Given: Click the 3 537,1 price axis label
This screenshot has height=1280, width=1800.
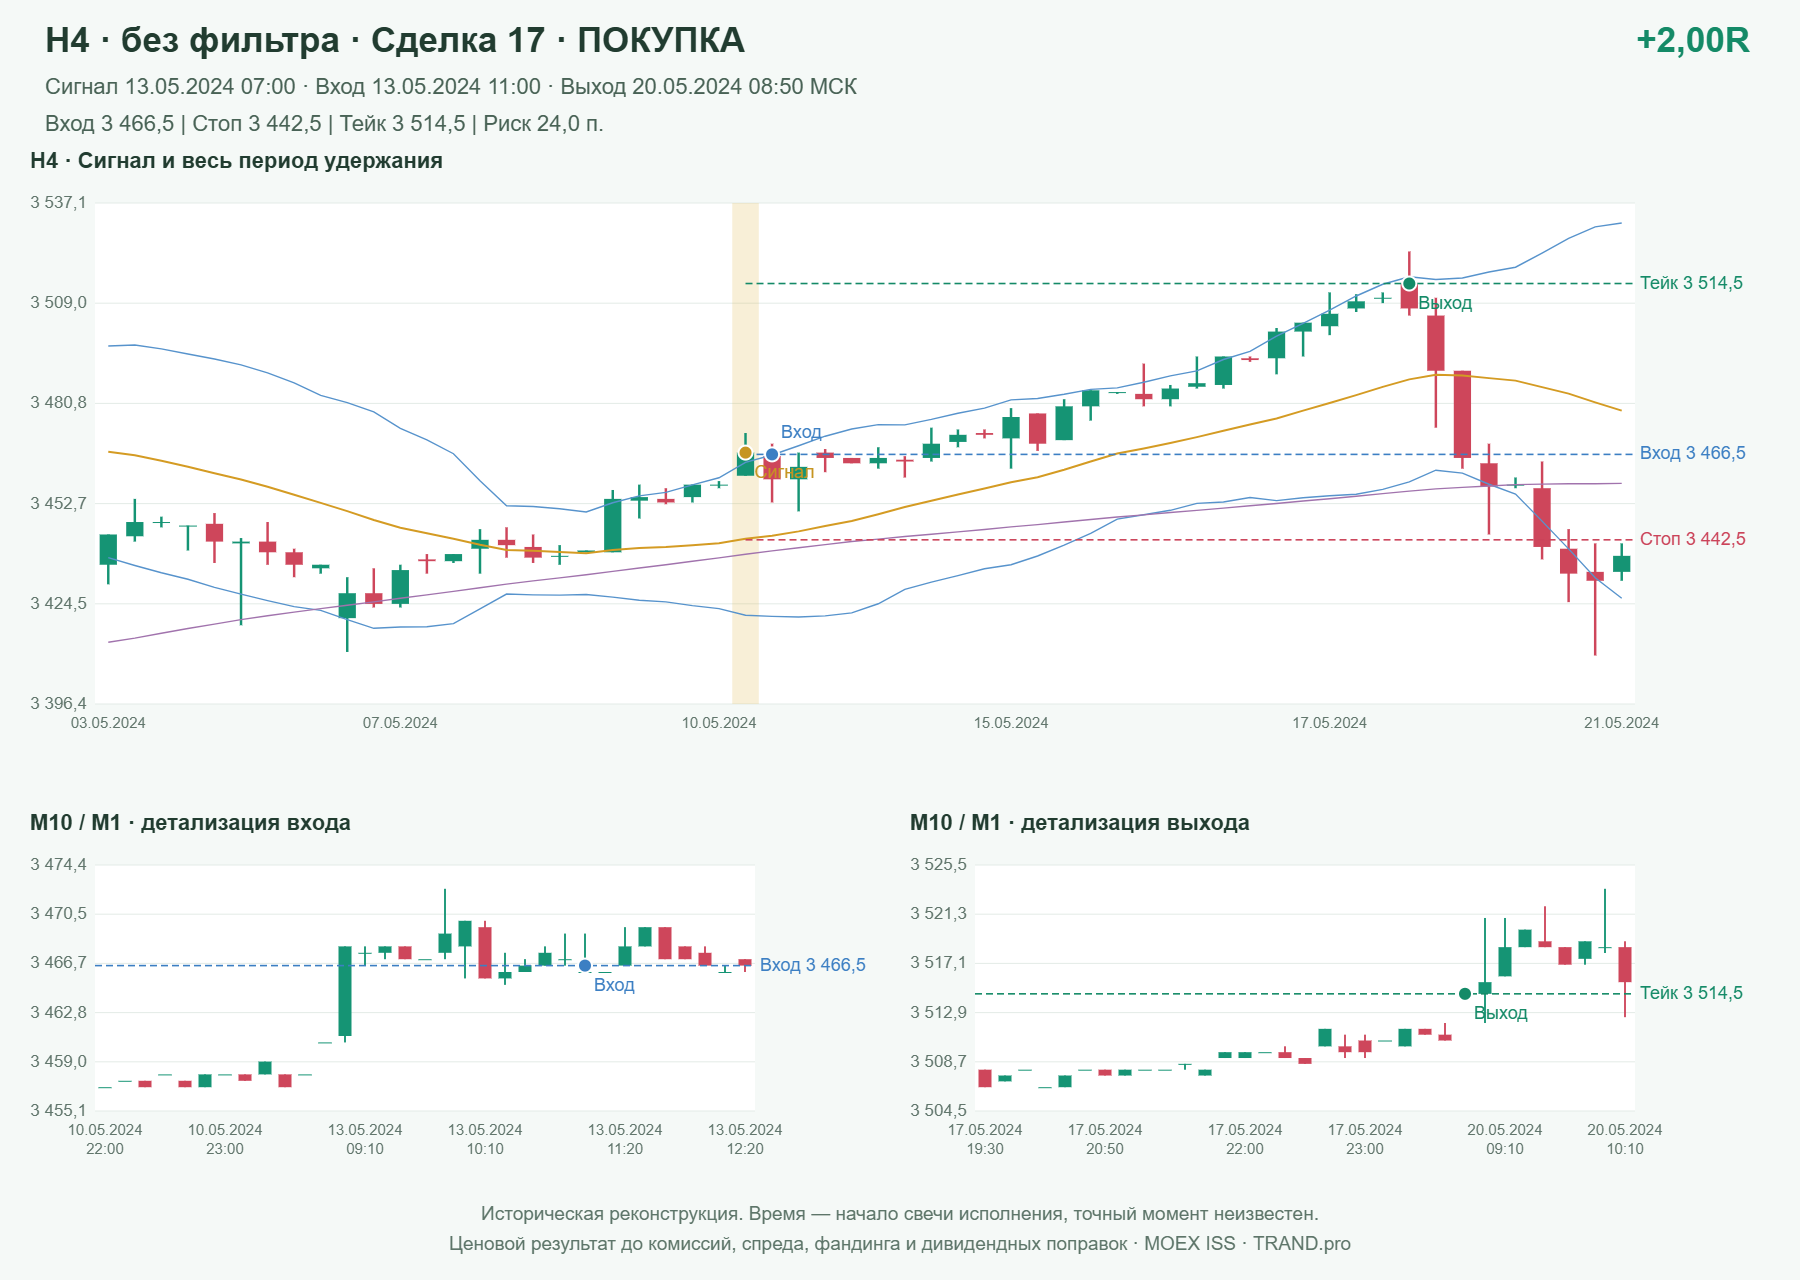Looking at the screenshot, I should pos(58,203).
